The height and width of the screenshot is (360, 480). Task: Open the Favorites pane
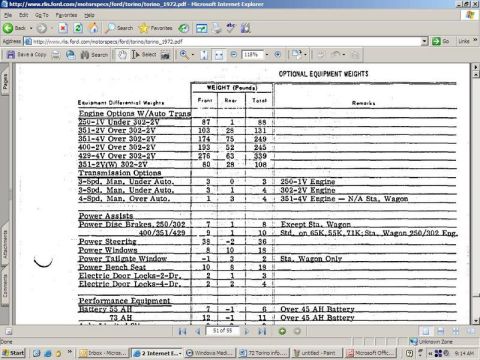click(156, 28)
